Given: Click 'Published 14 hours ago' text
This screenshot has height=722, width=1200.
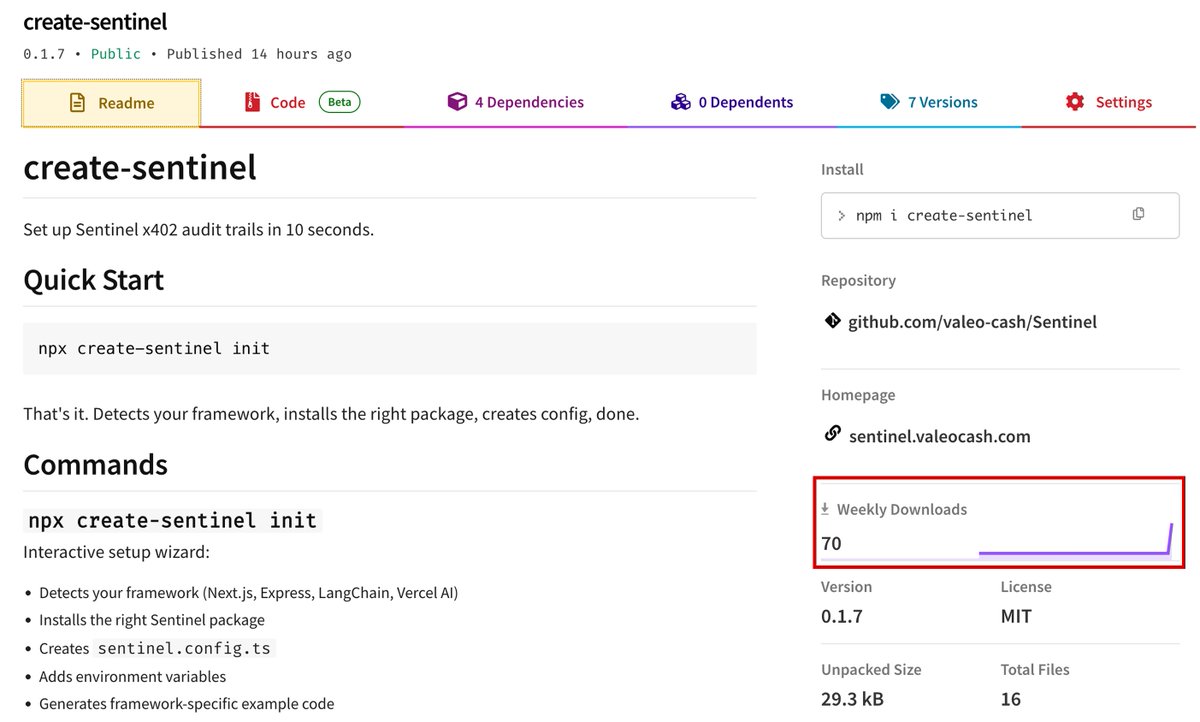Looking at the screenshot, I should [259, 54].
